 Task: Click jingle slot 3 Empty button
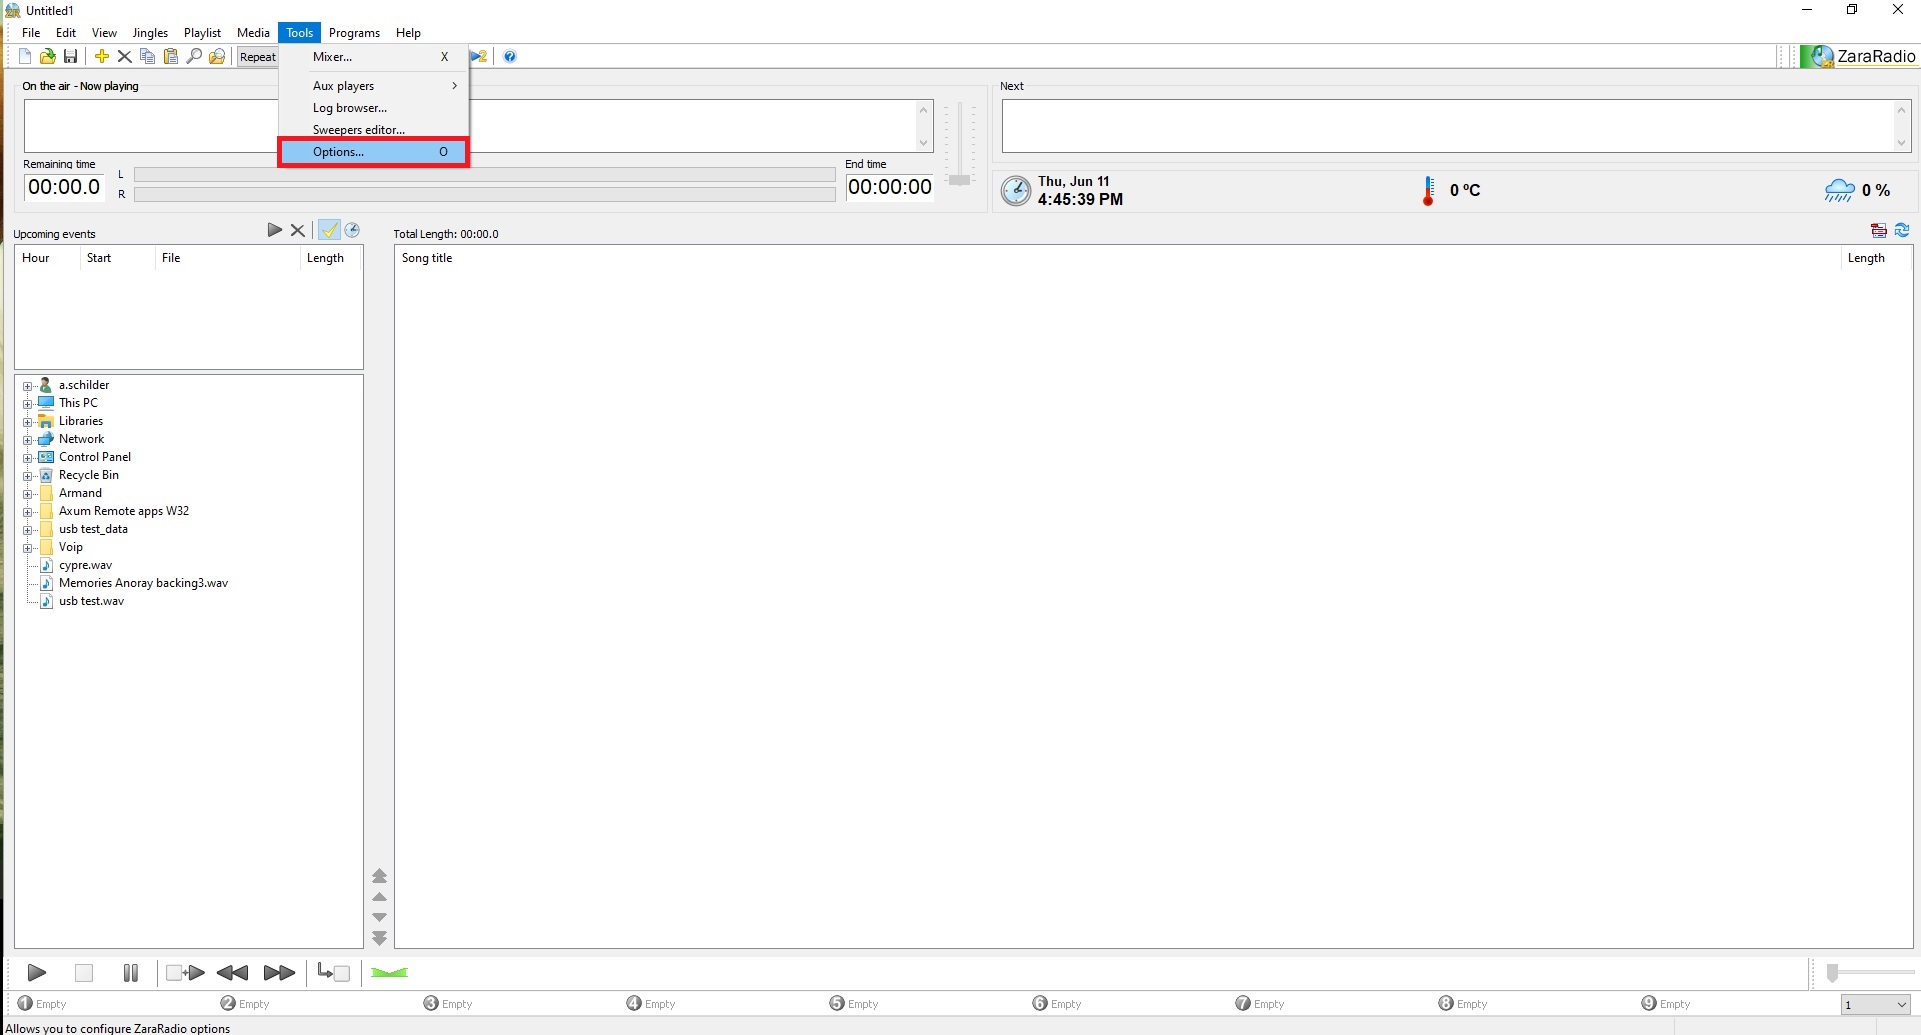(448, 1004)
